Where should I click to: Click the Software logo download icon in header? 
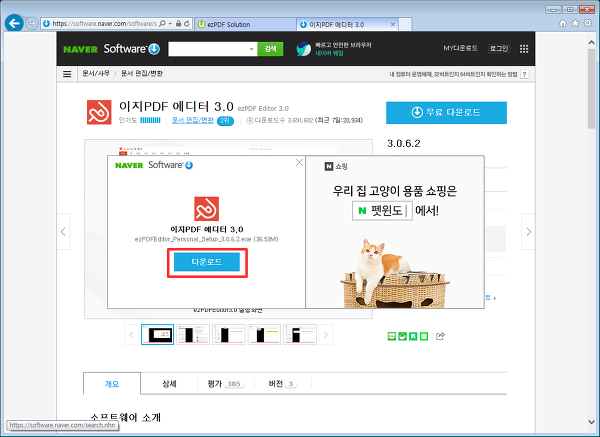[x=154, y=49]
